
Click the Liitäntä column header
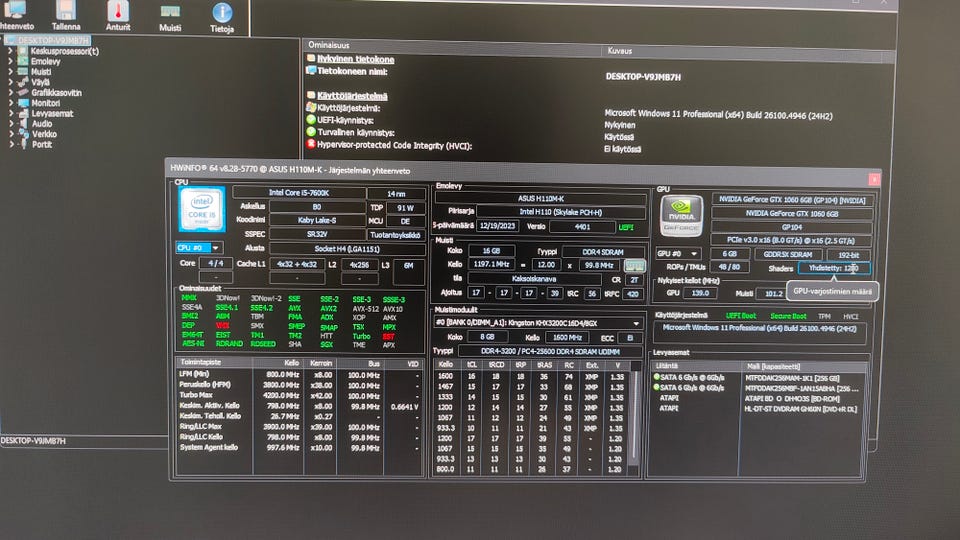click(694, 366)
